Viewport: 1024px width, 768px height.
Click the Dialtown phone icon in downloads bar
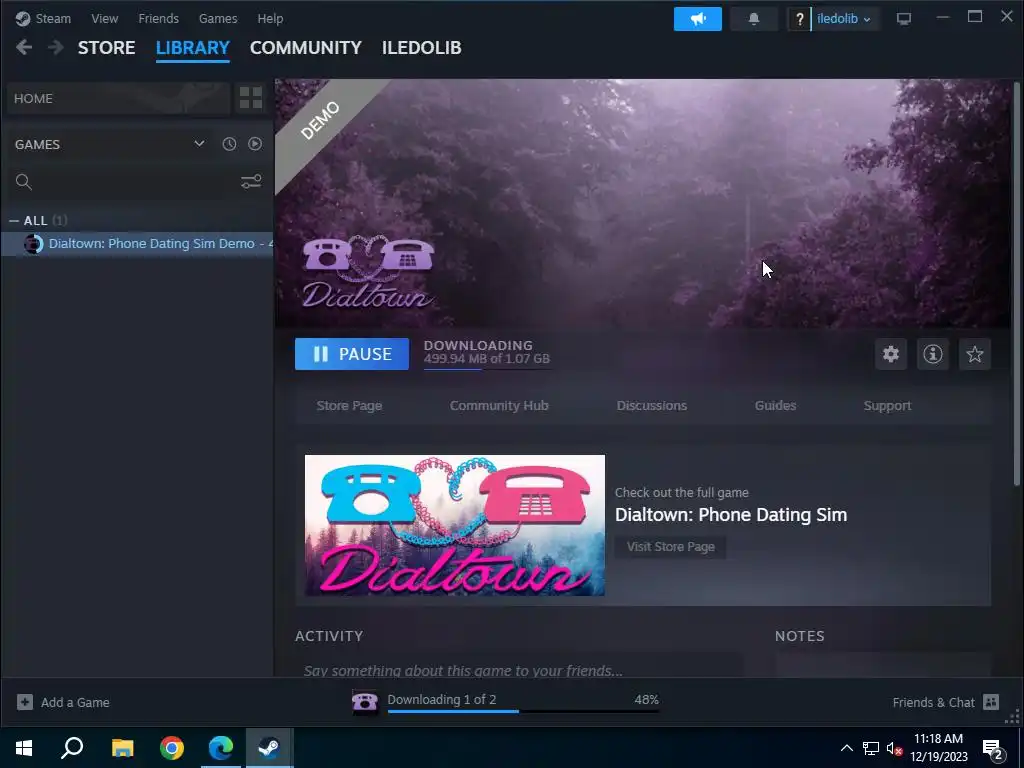[x=364, y=702]
